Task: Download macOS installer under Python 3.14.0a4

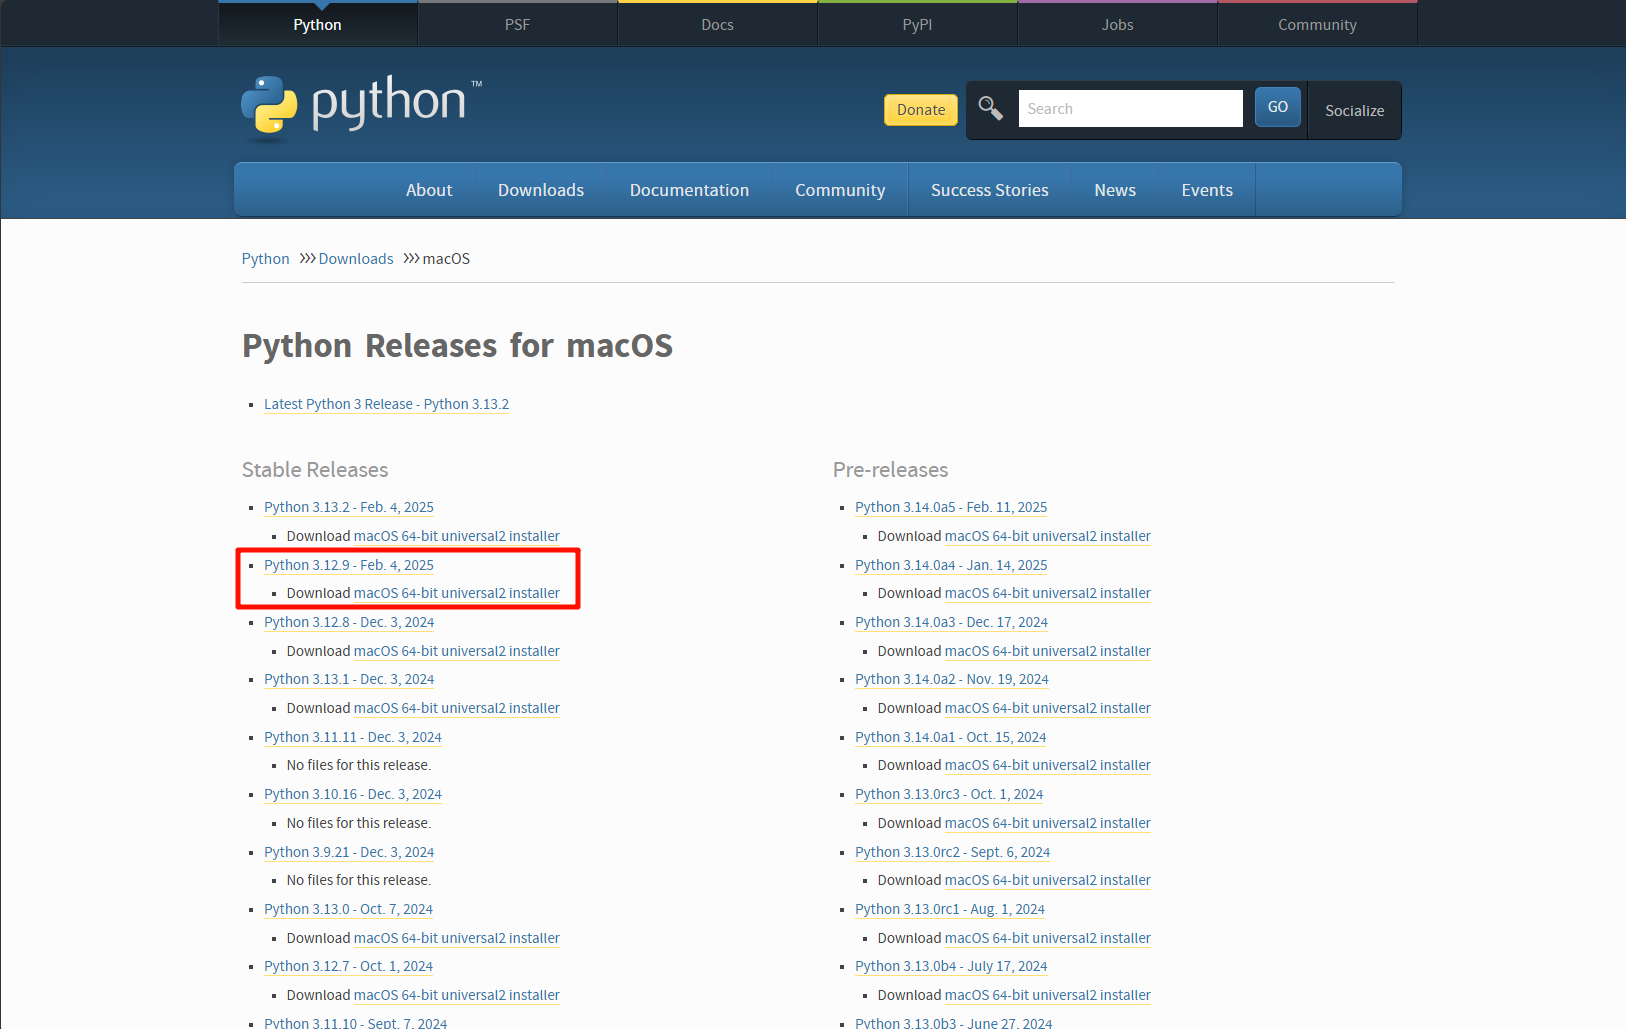Action: pyautogui.click(x=1048, y=593)
